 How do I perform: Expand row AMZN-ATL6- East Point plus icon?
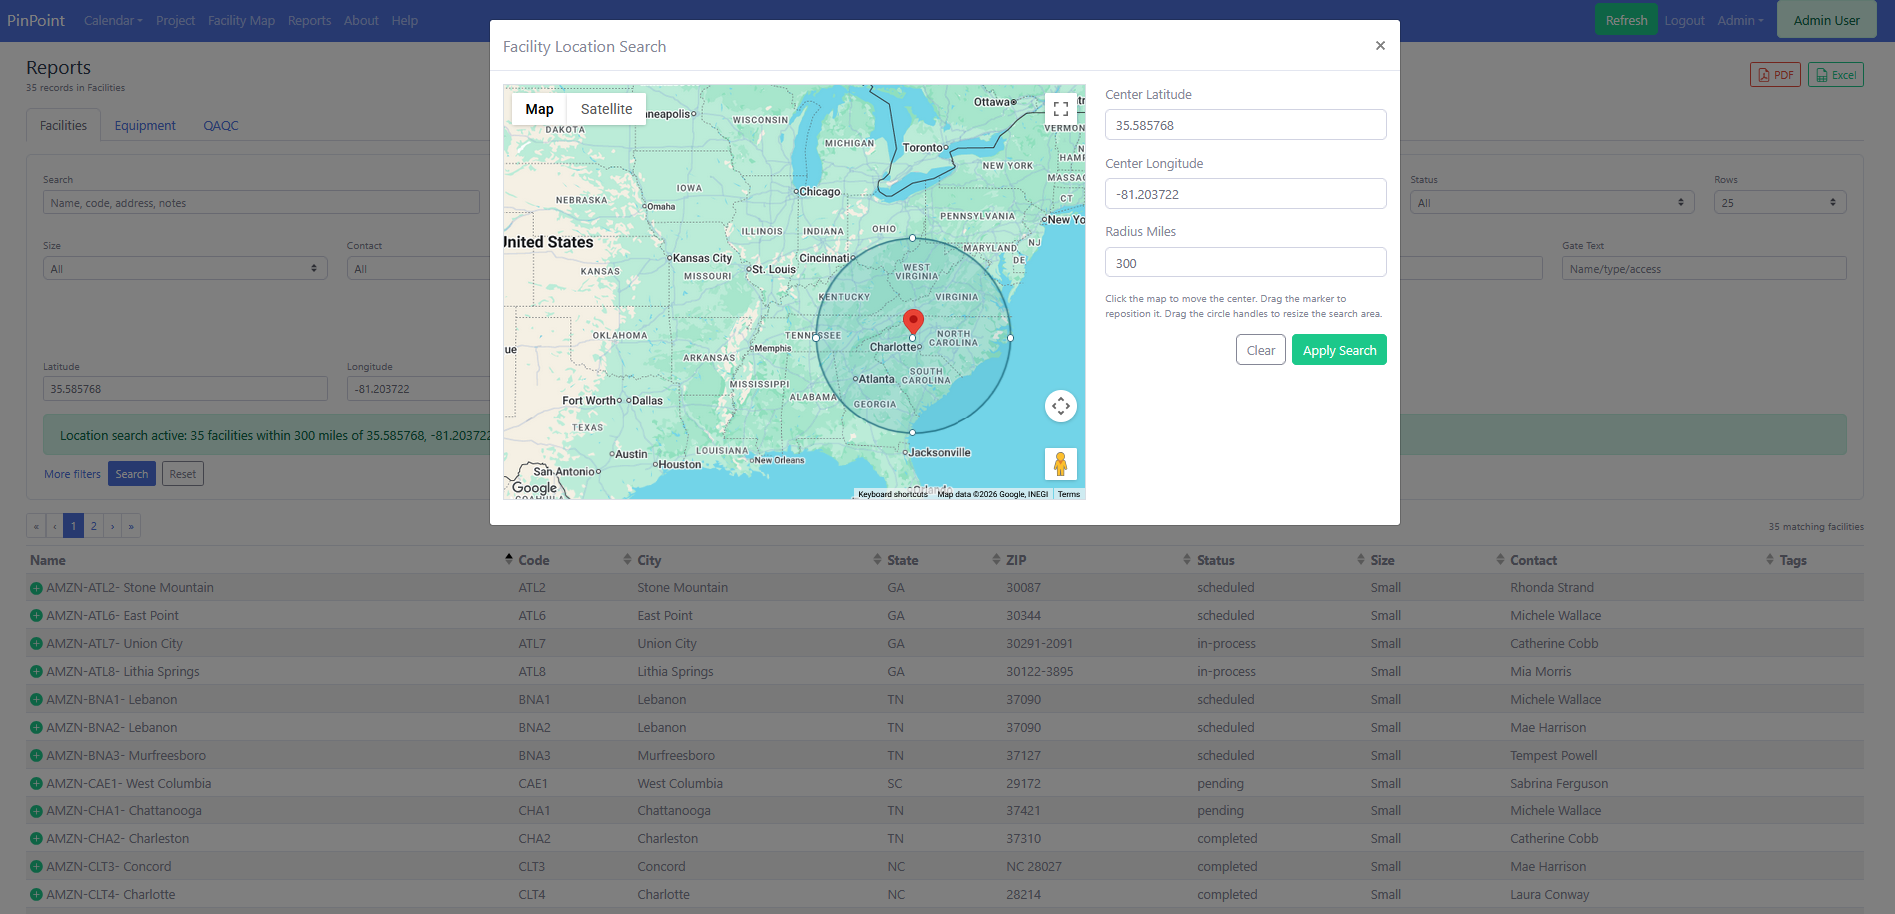pos(36,616)
